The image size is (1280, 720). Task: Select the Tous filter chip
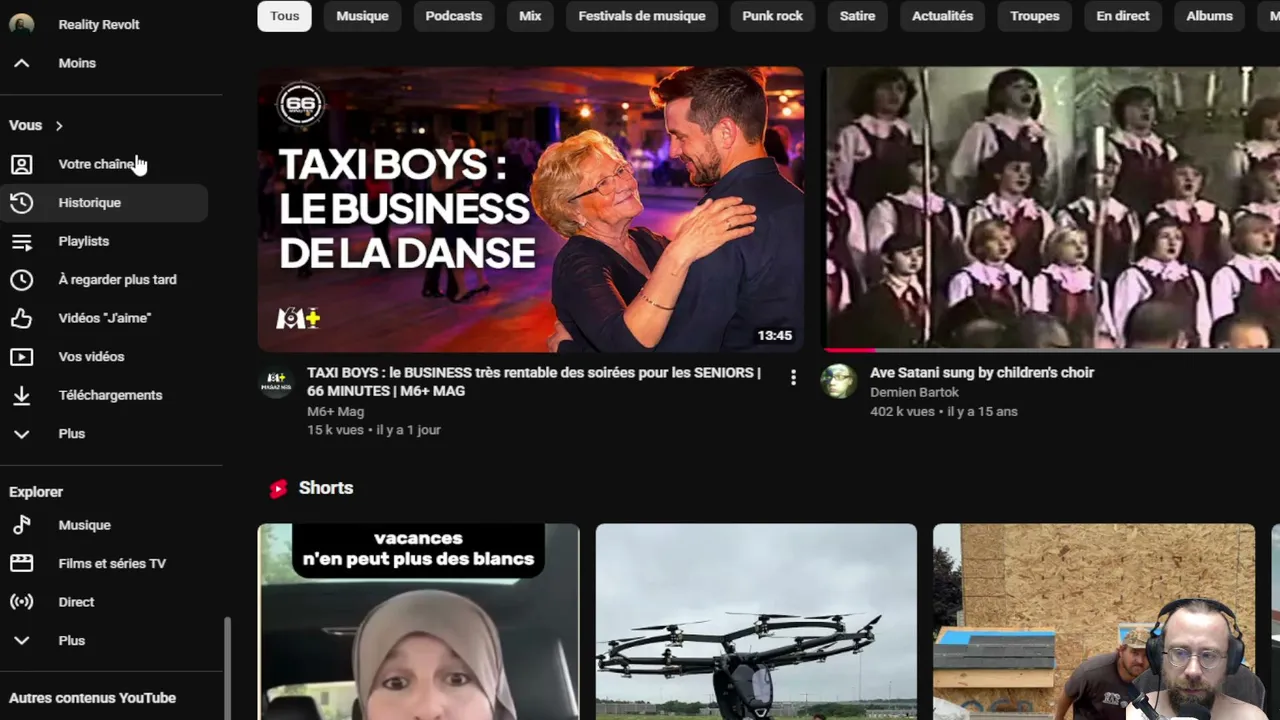285,16
